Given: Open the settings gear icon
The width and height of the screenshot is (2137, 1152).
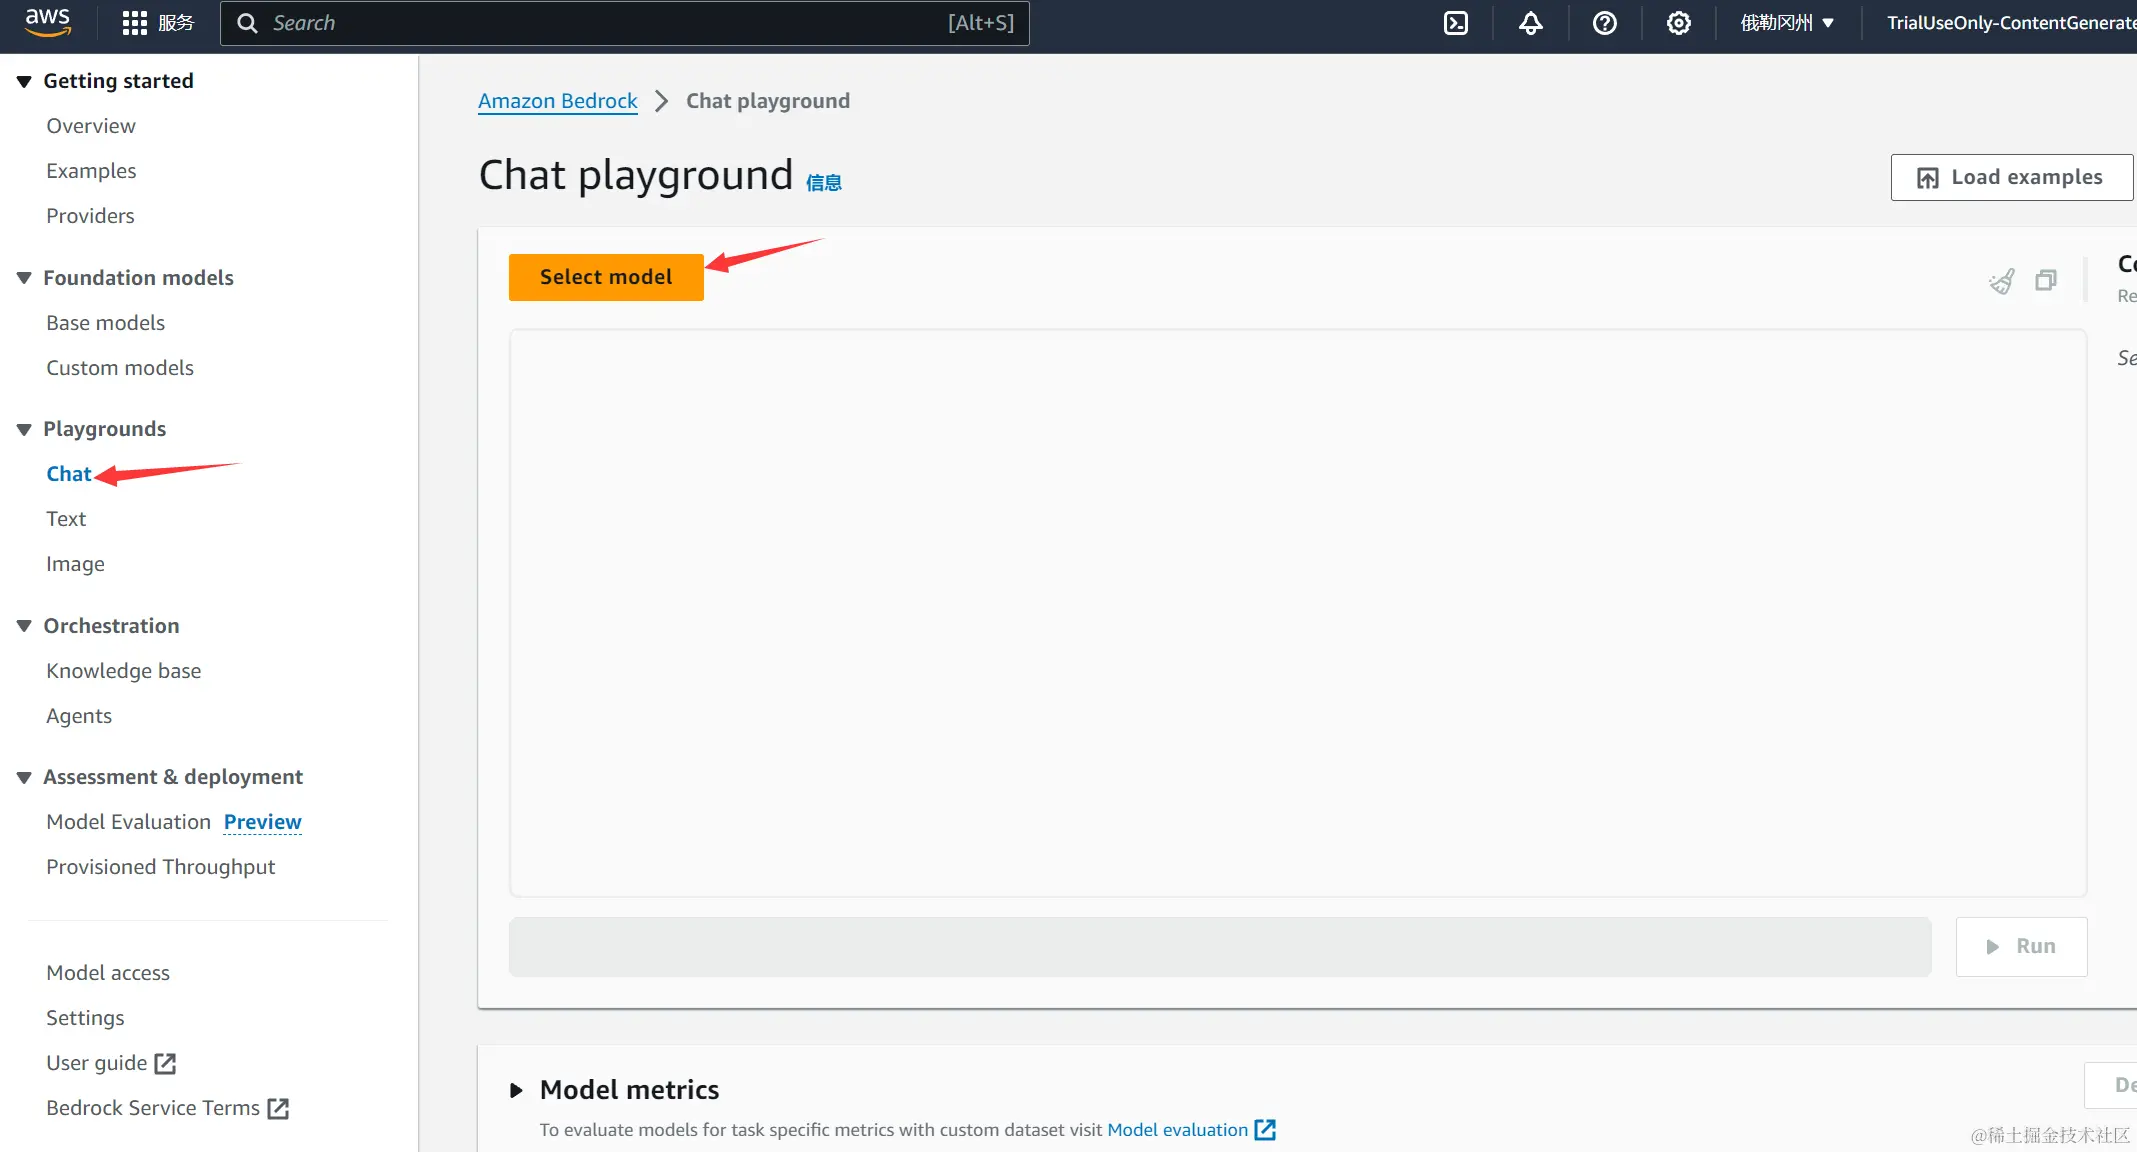Looking at the screenshot, I should tap(1678, 23).
